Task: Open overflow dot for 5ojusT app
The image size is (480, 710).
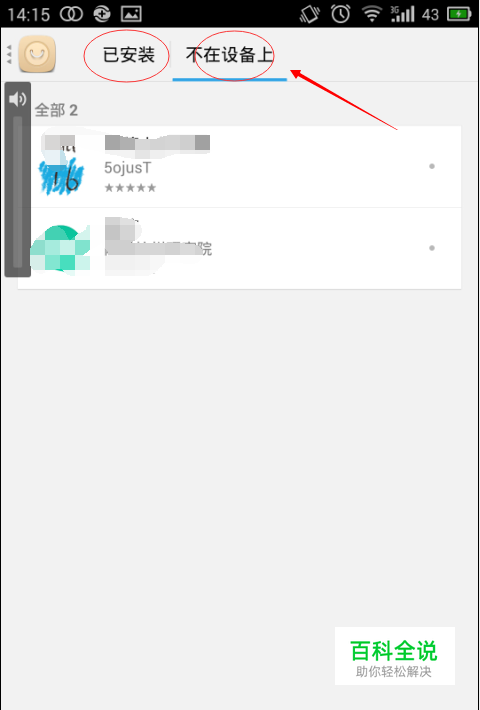Action: (x=432, y=166)
